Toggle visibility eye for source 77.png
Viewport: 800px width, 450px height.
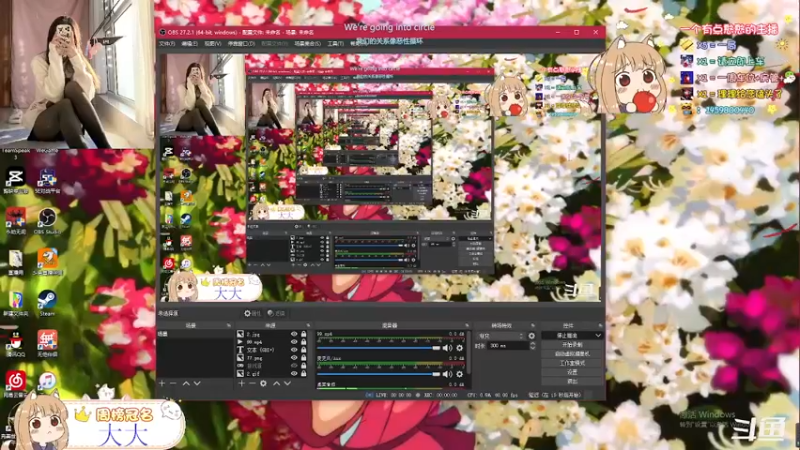click(x=294, y=358)
